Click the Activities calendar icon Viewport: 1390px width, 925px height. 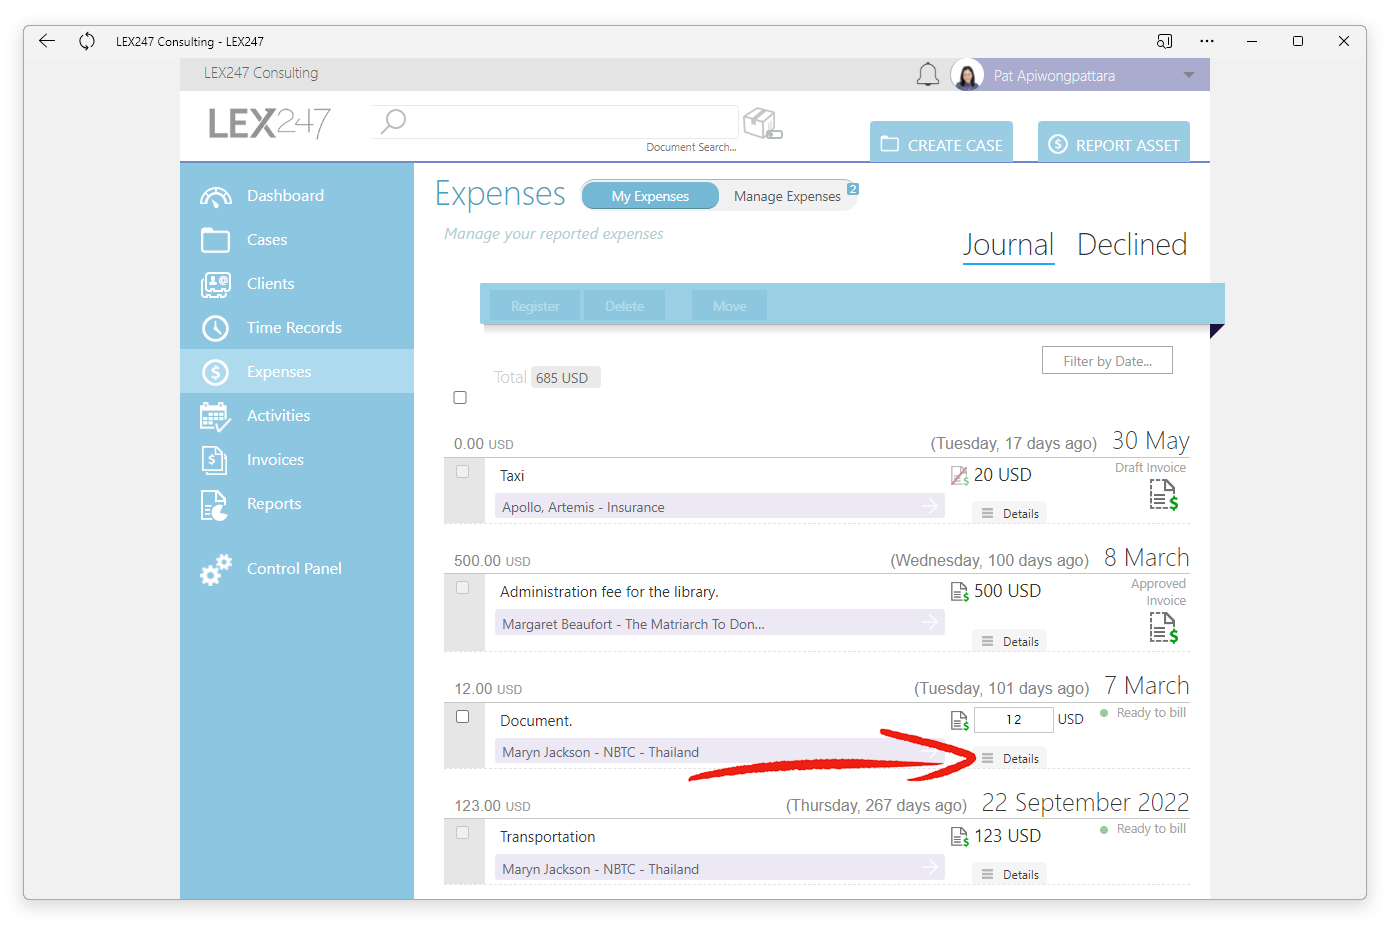(x=215, y=416)
